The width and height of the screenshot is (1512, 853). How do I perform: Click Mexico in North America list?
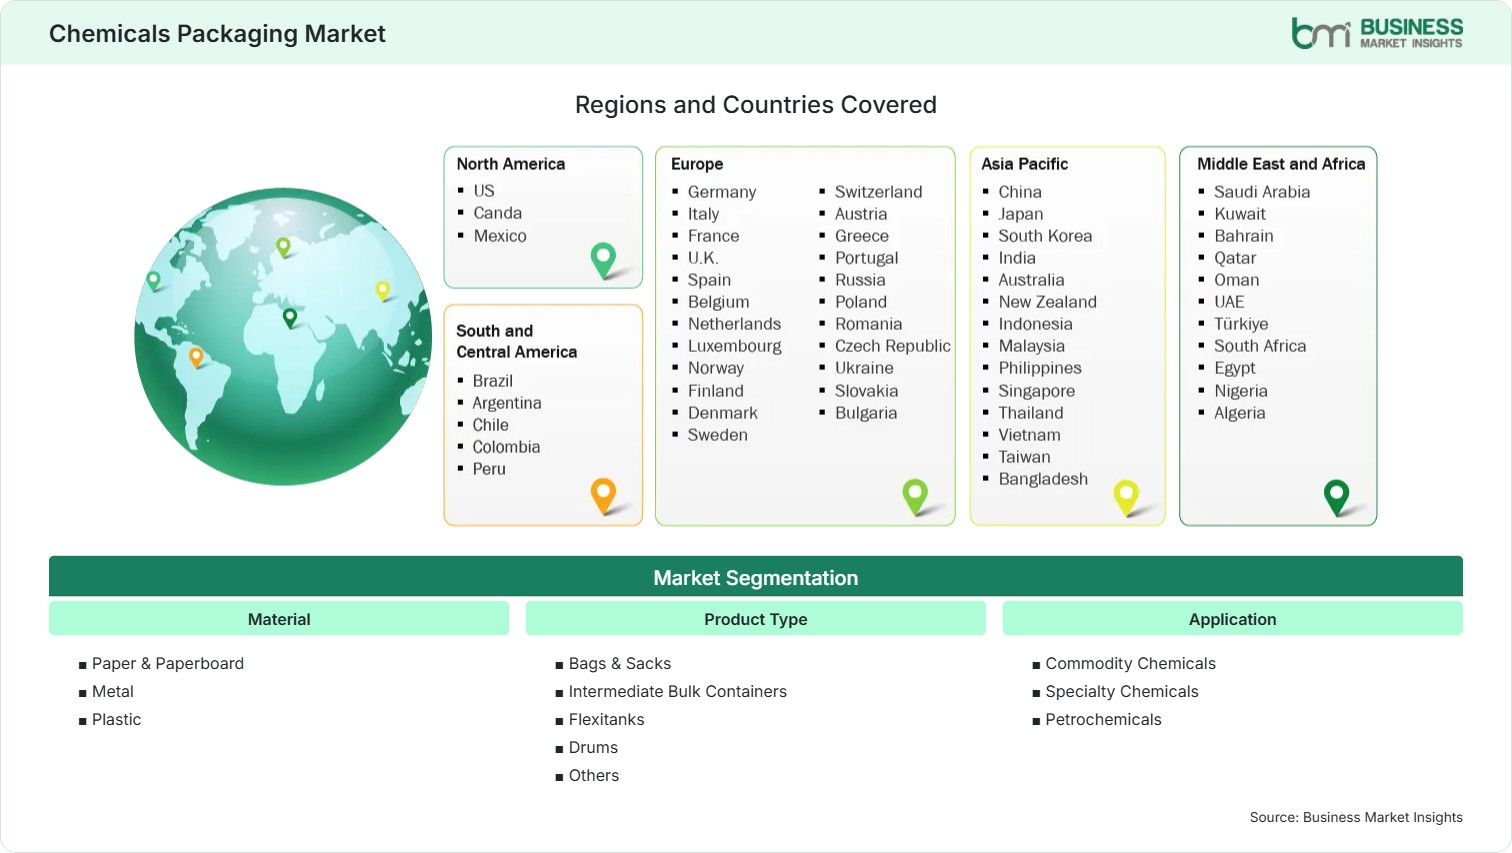tap(500, 236)
